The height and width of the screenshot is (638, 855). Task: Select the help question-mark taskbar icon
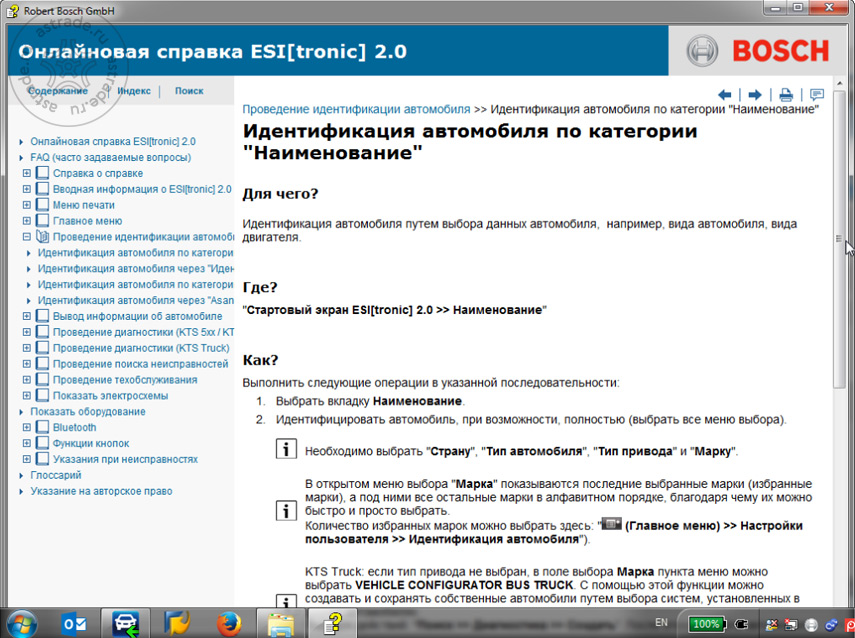click(x=333, y=623)
